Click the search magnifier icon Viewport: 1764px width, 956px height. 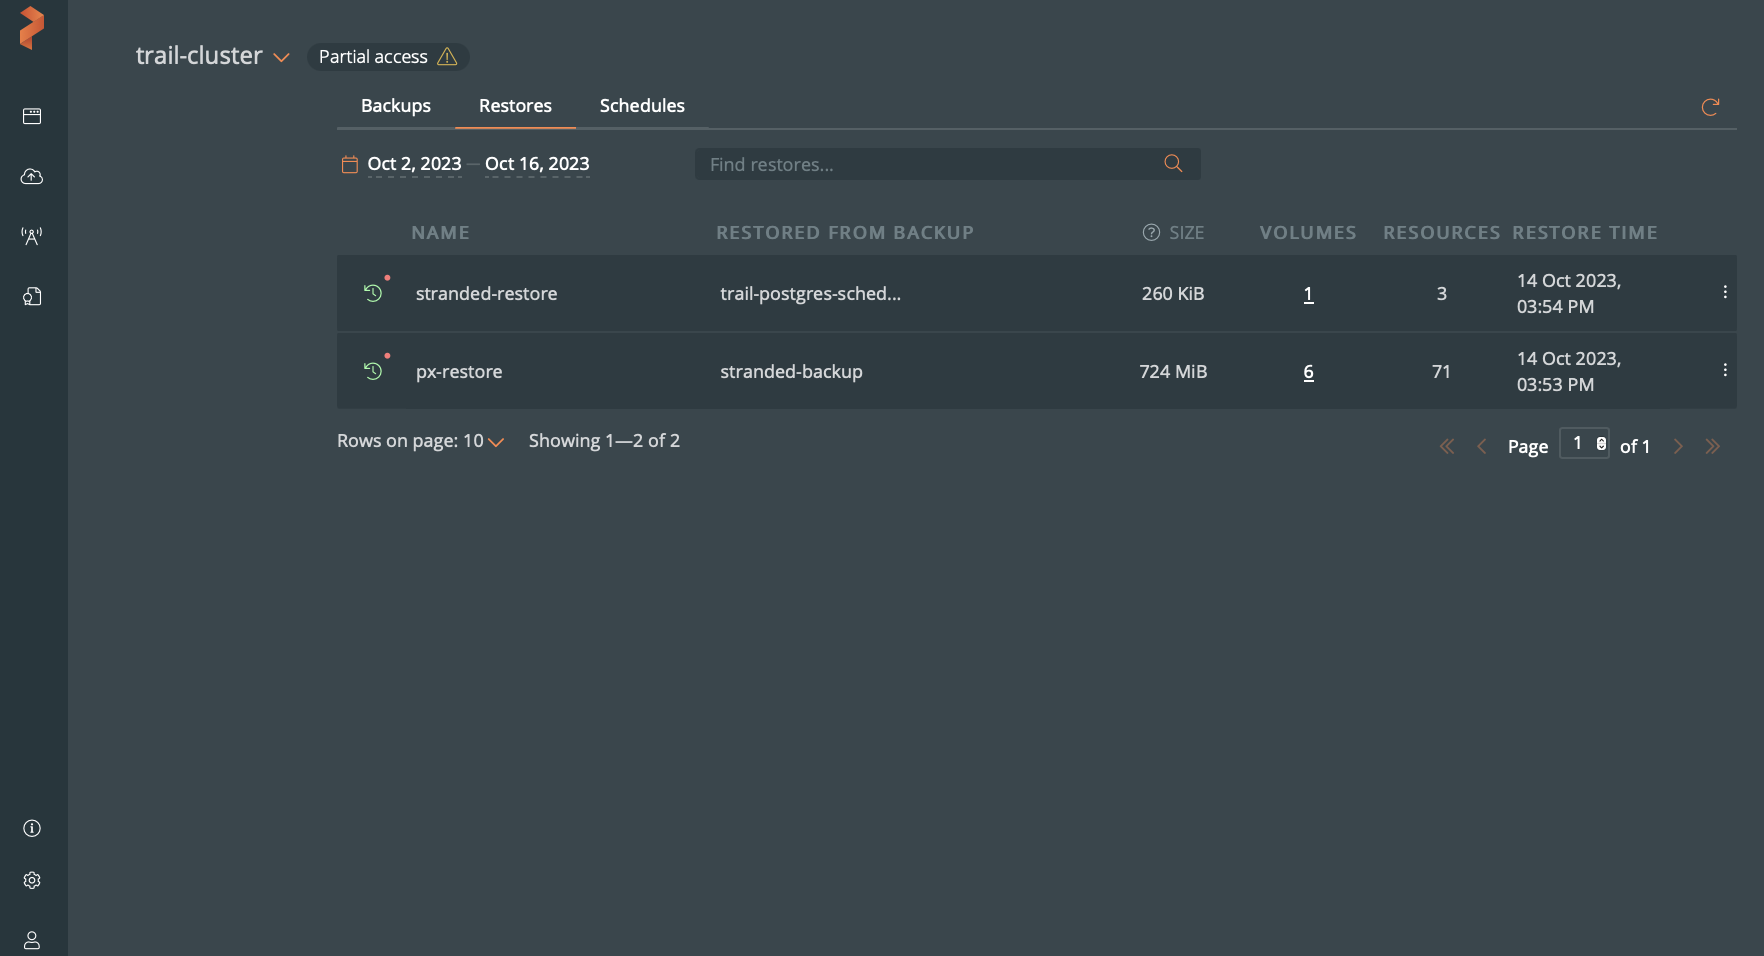click(1173, 164)
